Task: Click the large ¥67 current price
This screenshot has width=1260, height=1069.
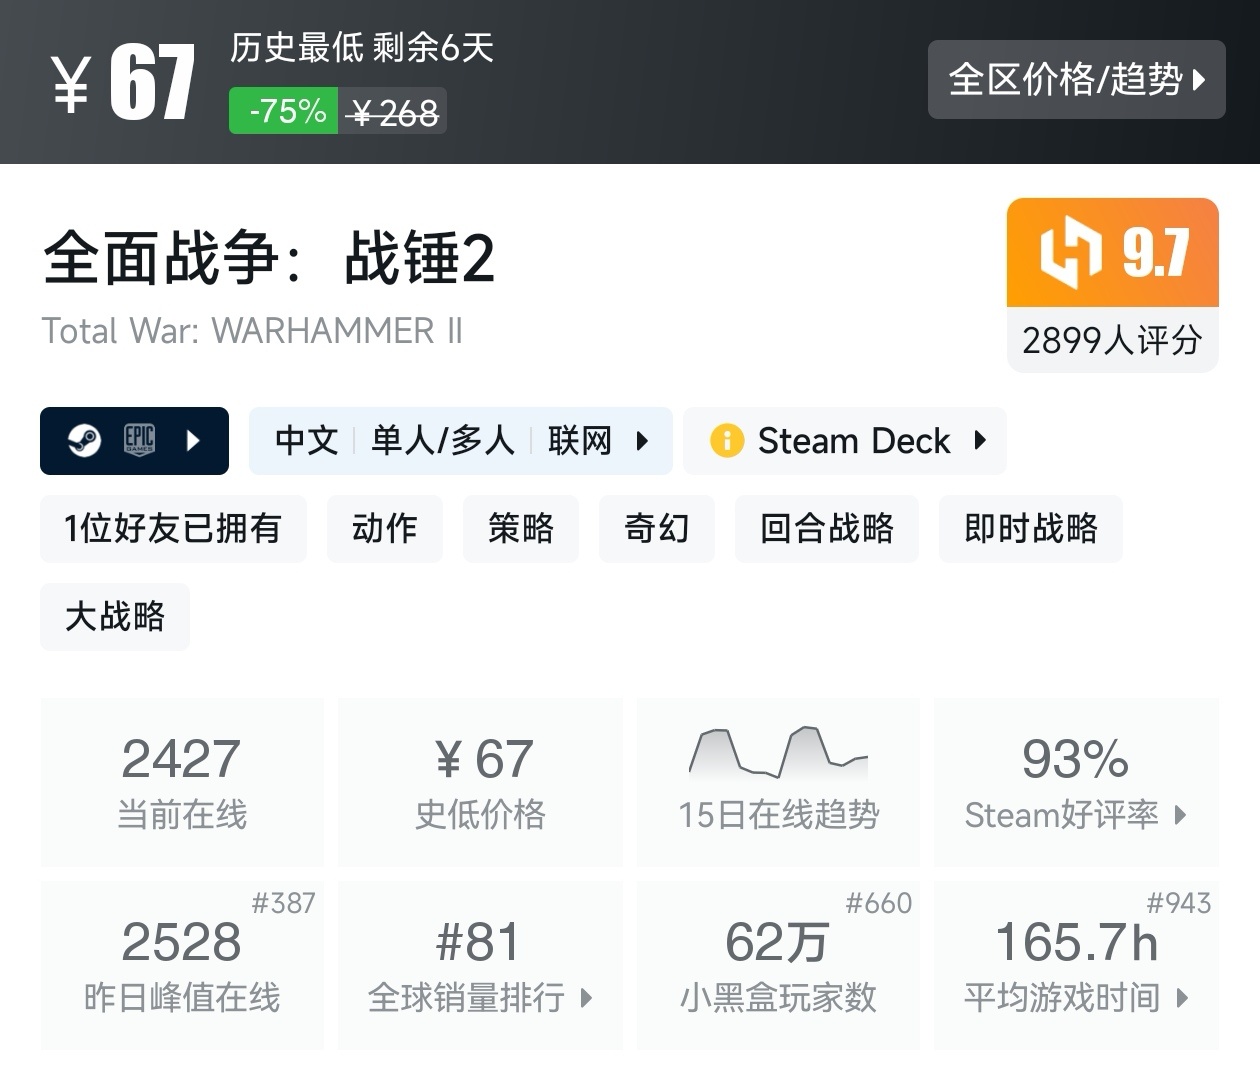Action: coord(123,83)
